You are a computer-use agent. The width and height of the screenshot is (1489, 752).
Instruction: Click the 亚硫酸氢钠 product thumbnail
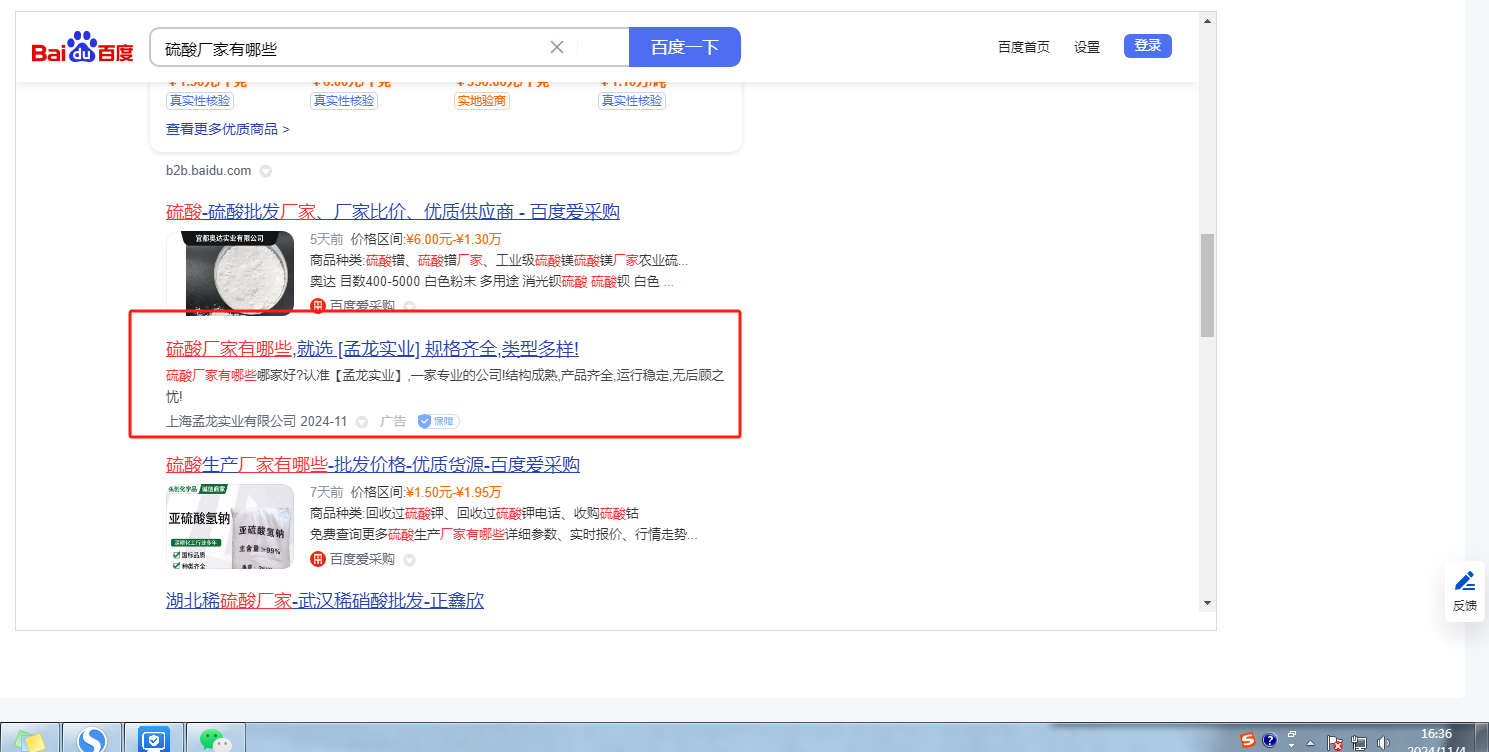pyautogui.click(x=230, y=526)
